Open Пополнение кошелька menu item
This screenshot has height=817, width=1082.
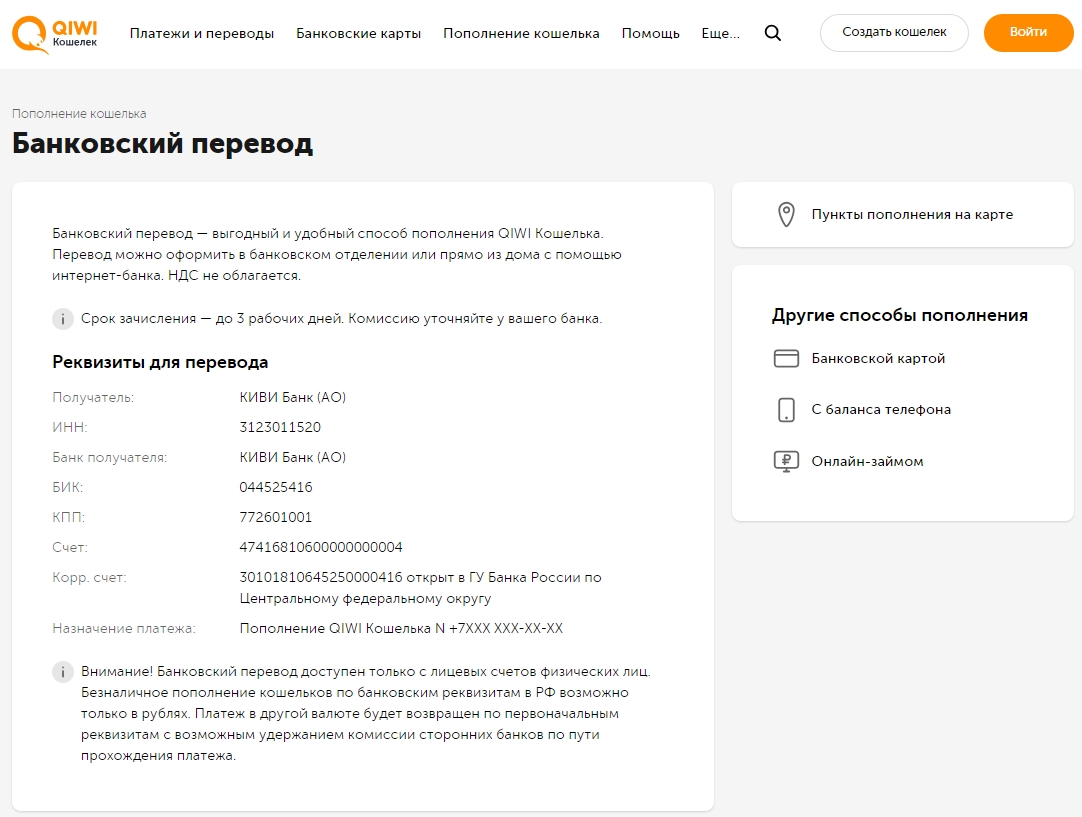[x=521, y=33]
